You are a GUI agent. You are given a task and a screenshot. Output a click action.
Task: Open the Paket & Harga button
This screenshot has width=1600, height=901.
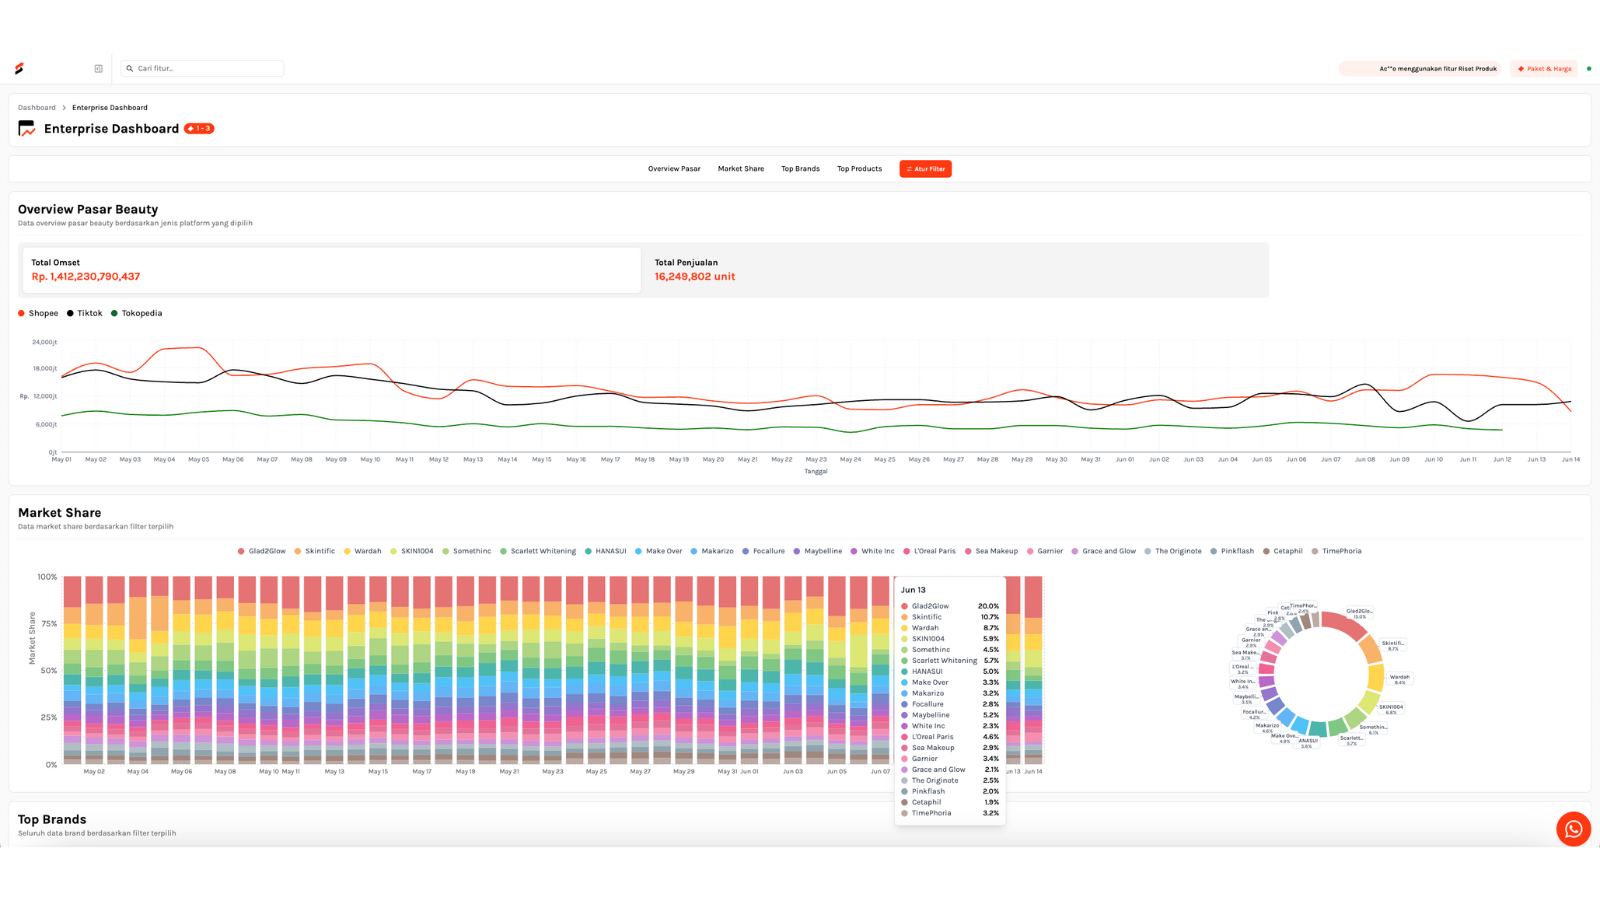[1544, 69]
